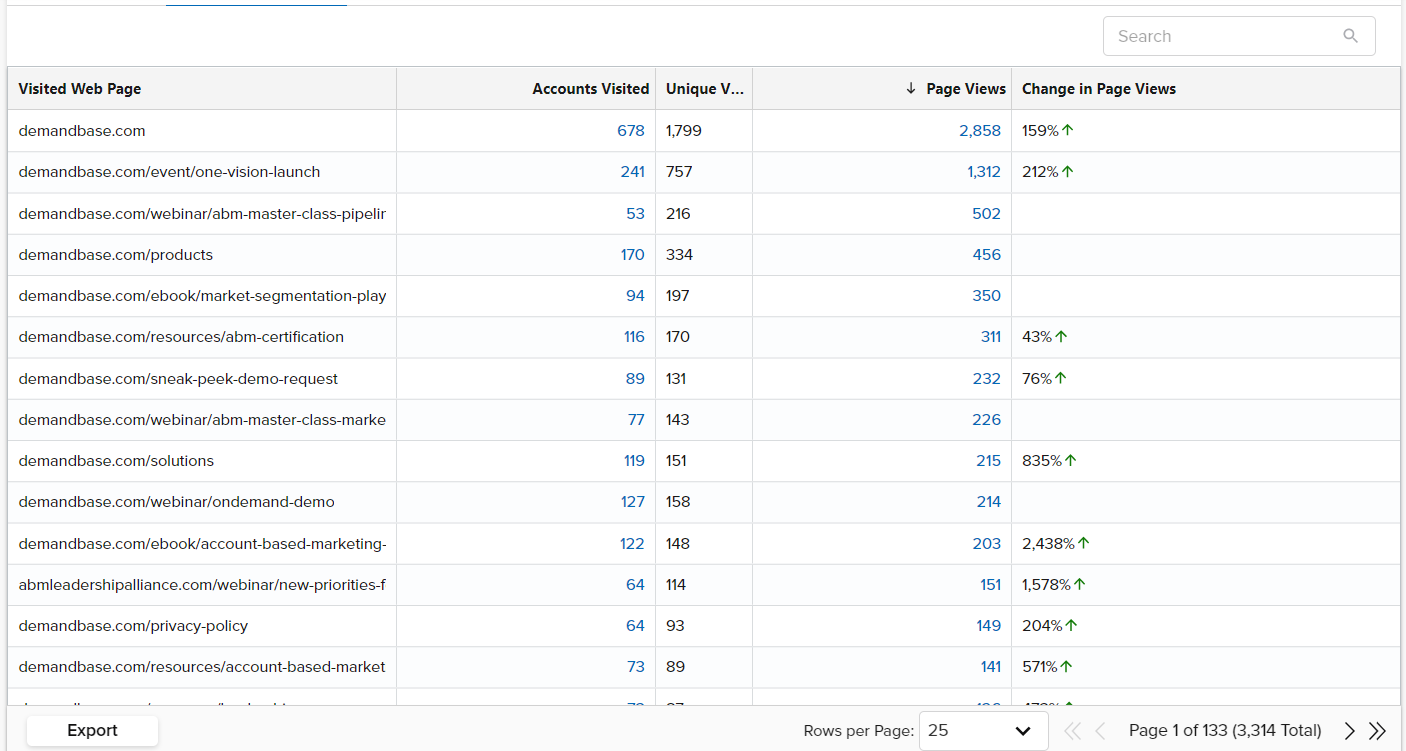Sort by Visited Web Page column
The width and height of the screenshot is (1406, 751).
click(x=79, y=89)
